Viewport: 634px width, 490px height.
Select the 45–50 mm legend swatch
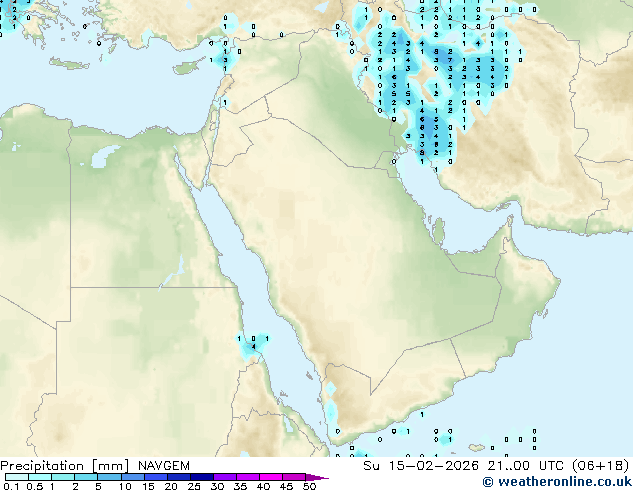pyautogui.click(x=294, y=477)
